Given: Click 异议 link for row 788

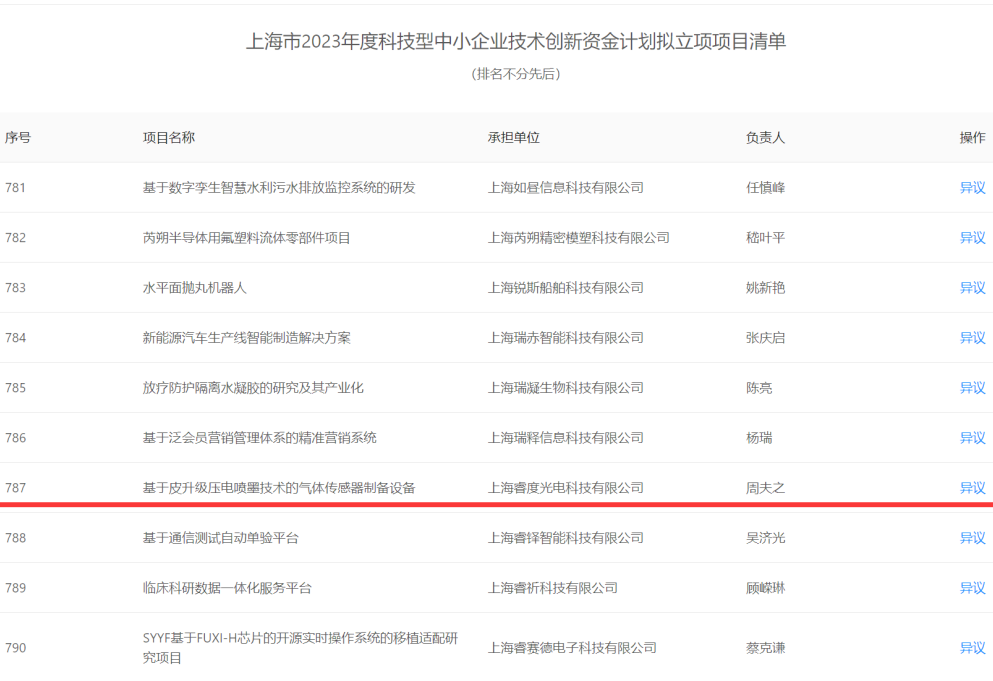Looking at the screenshot, I should (972, 538).
